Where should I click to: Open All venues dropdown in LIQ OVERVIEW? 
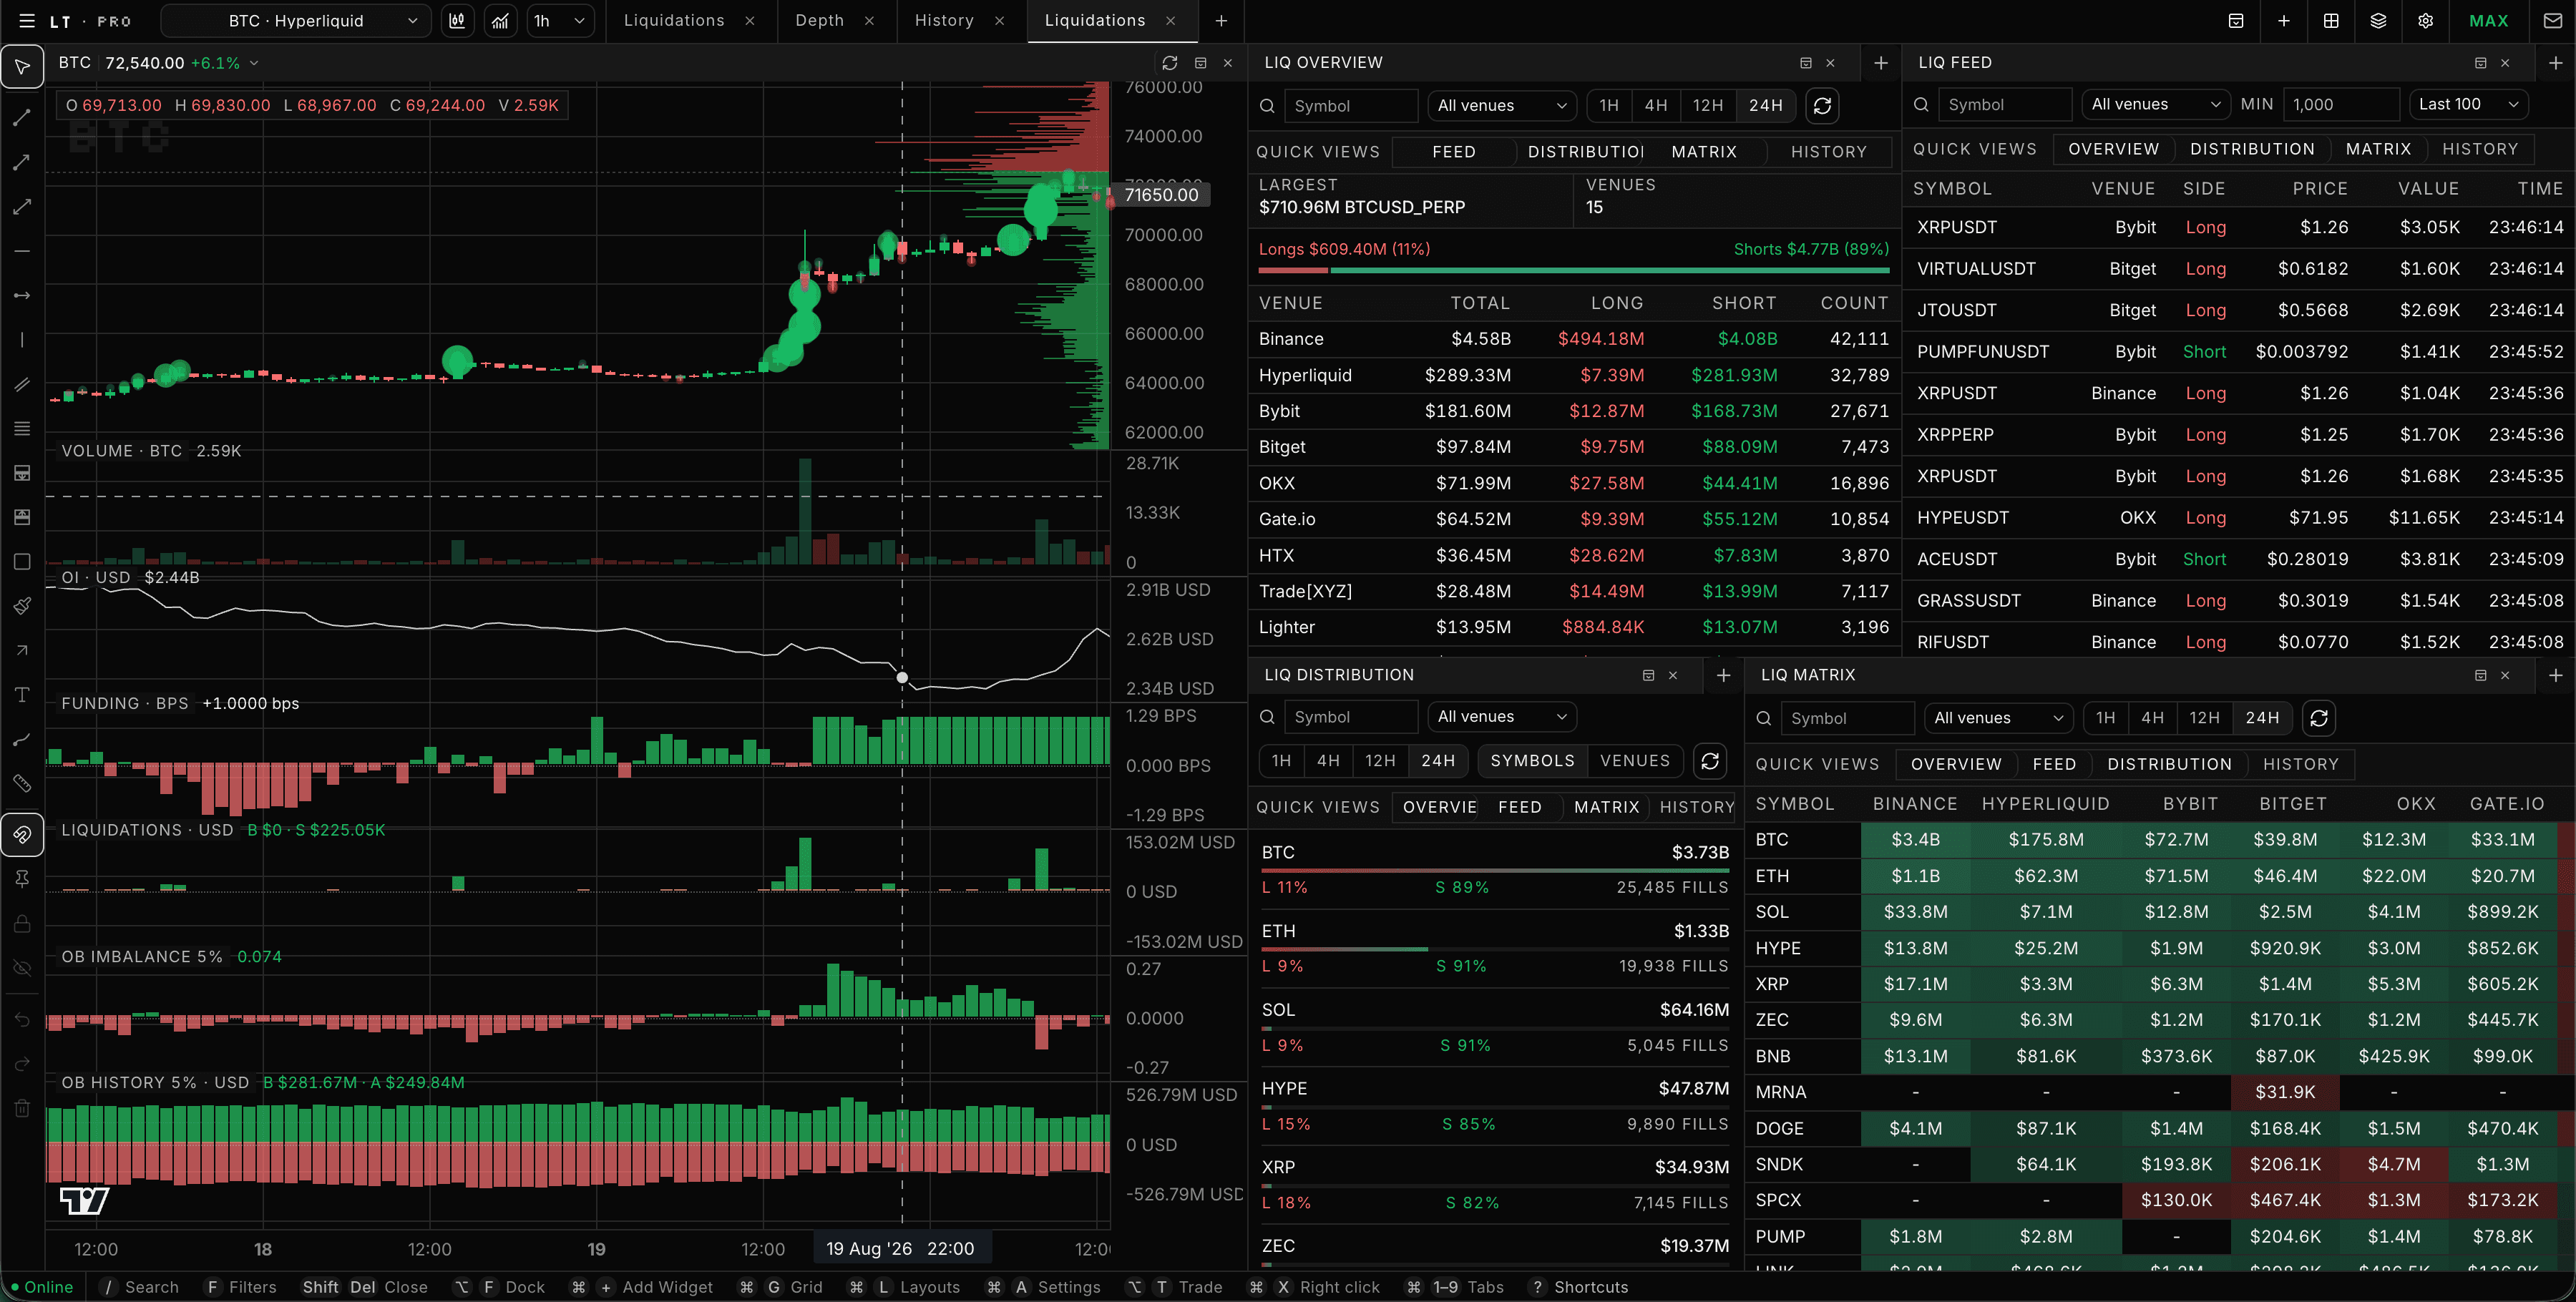[x=1501, y=105]
